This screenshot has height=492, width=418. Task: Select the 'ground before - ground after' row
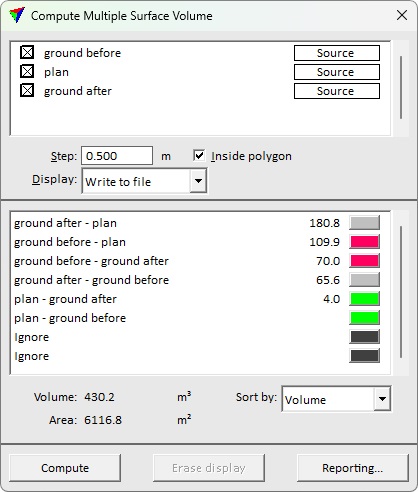(x=91, y=261)
